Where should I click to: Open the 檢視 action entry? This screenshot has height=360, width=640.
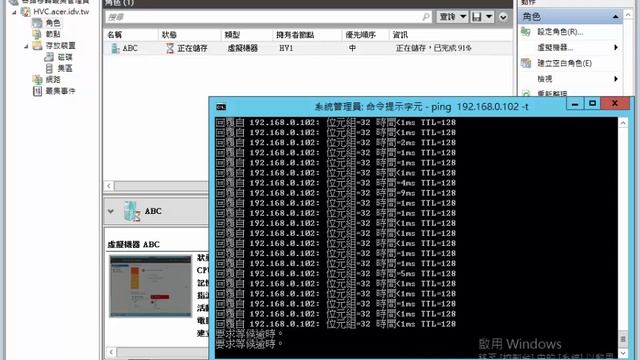pyautogui.click(x=544, y=79)
